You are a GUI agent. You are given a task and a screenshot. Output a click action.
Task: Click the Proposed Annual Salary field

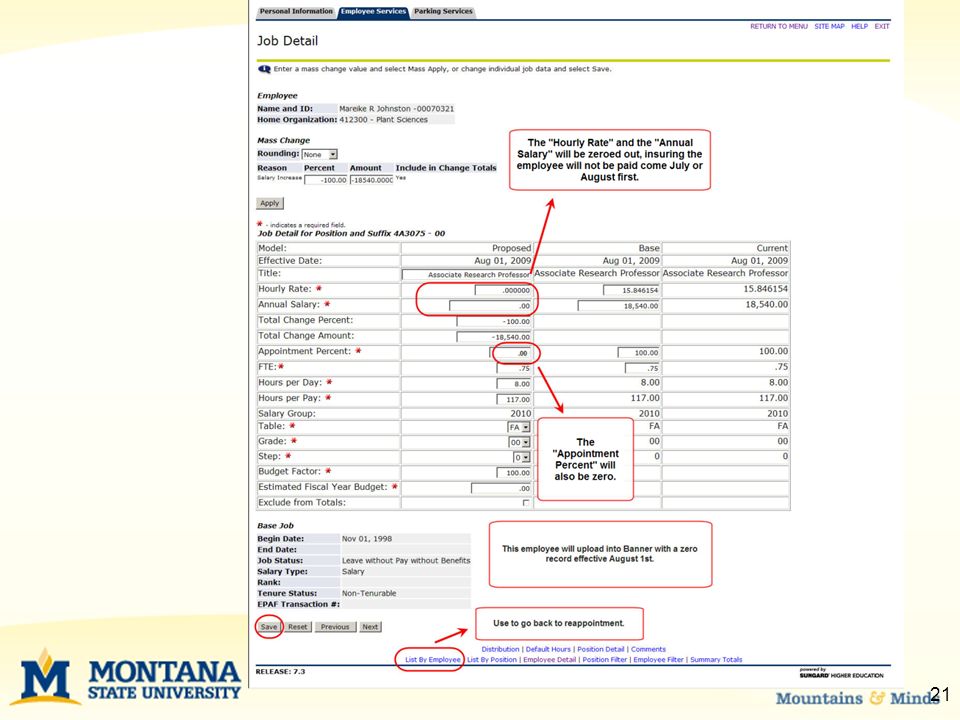pyautogui.click(x=490, y=306)
